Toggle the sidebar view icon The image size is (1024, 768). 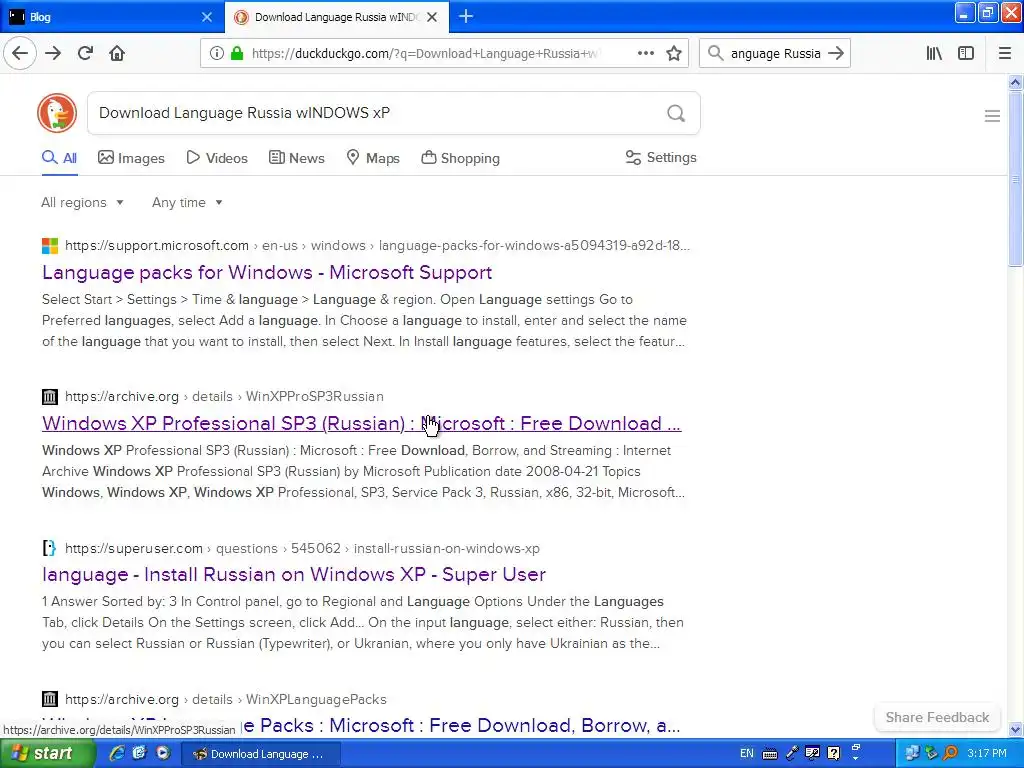[x=965, y=54]
